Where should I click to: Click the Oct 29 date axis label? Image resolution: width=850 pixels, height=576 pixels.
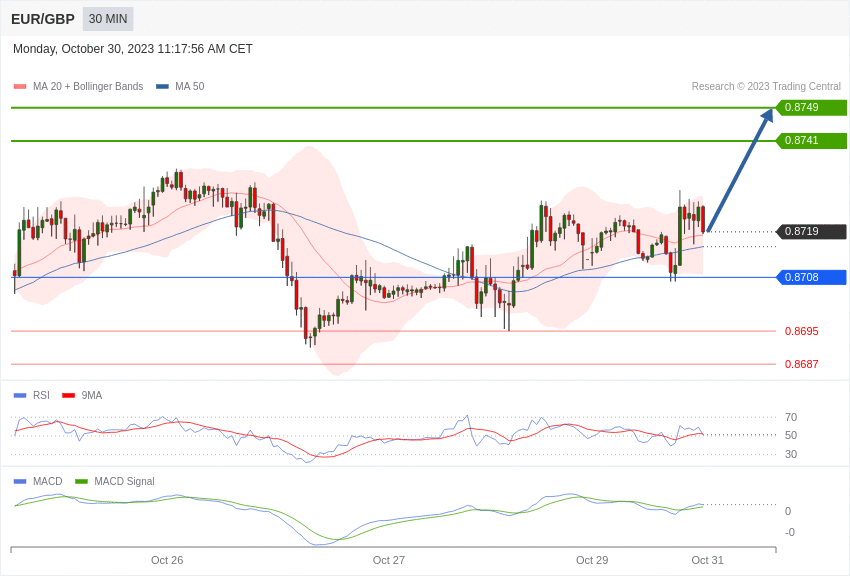pos(592,560)
